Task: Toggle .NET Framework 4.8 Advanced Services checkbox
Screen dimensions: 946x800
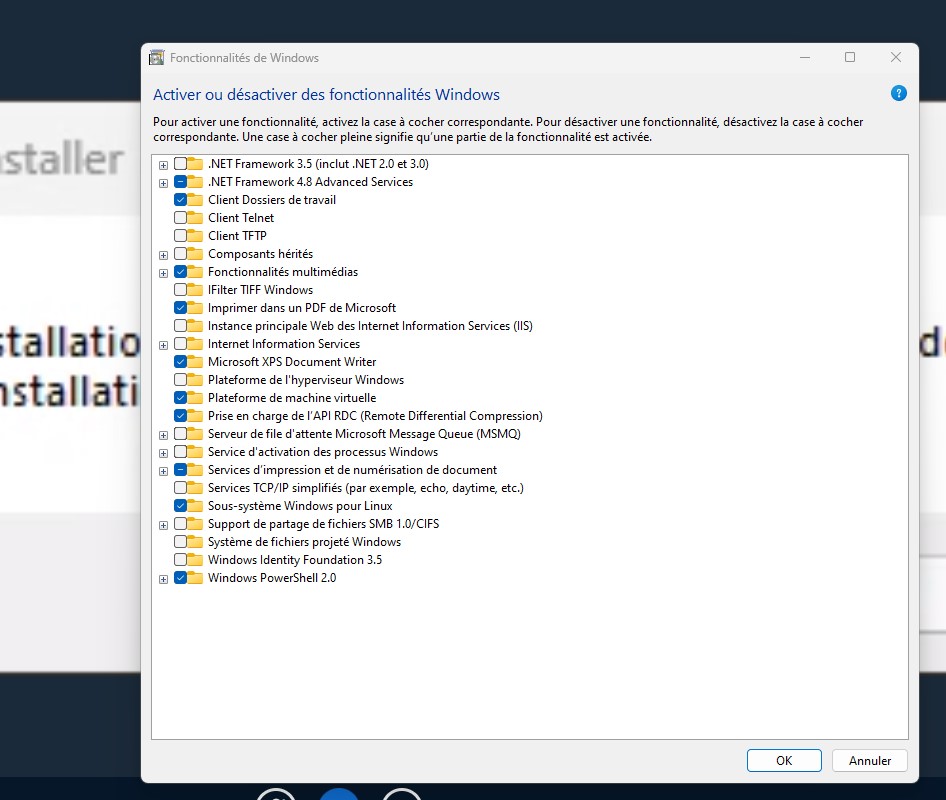Action: click(x=180, y=182)
